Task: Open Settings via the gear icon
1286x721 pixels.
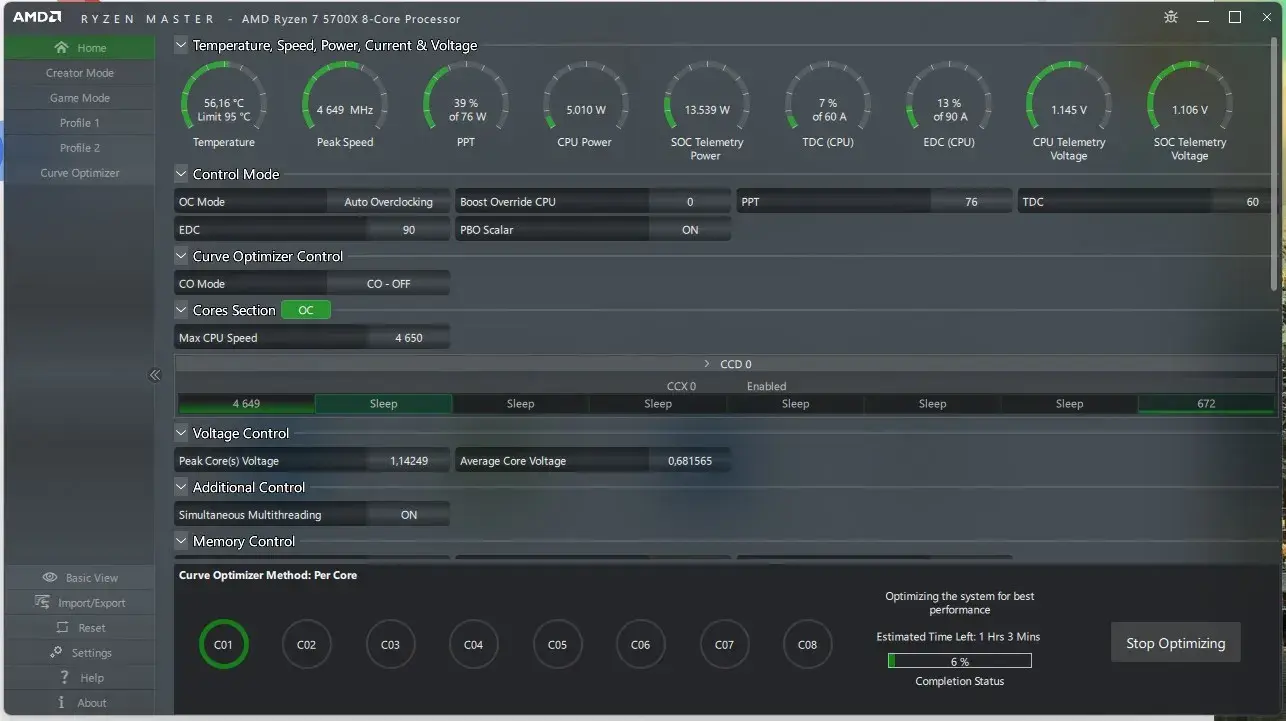Action: (x=55, y=653)
